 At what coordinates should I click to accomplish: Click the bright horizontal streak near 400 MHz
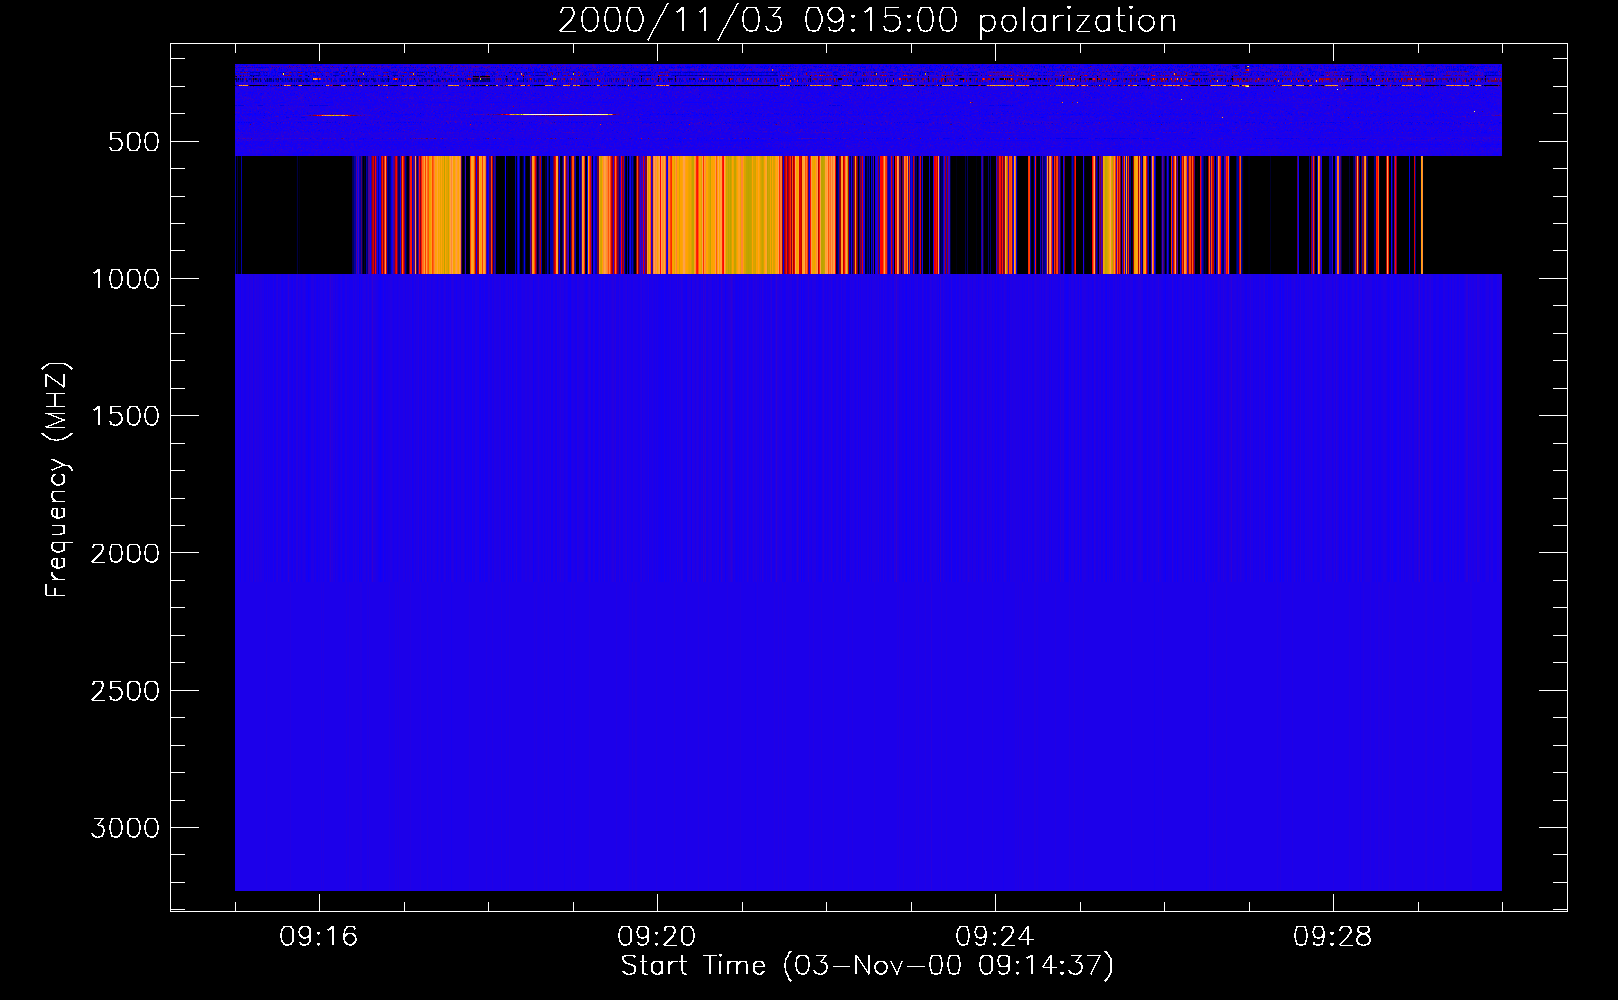pos(556,115)
